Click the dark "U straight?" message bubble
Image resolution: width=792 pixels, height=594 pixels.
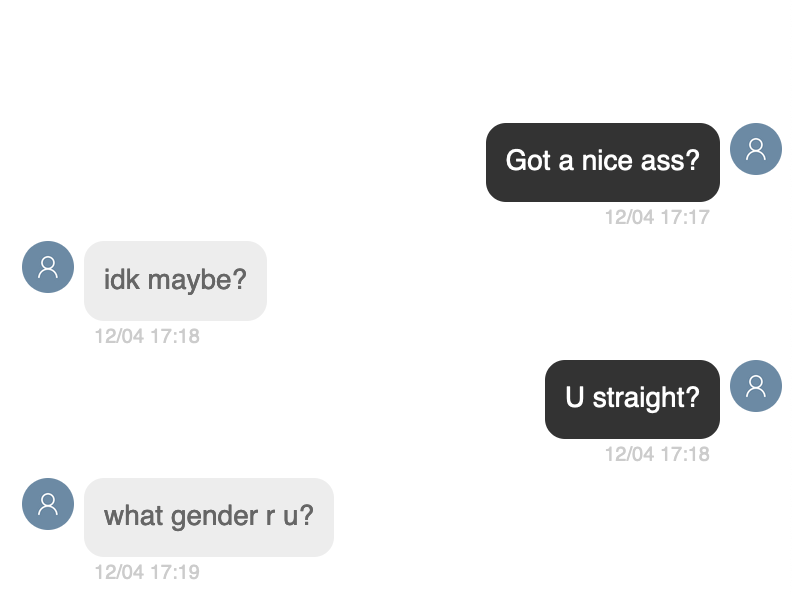tap(632, 398)
